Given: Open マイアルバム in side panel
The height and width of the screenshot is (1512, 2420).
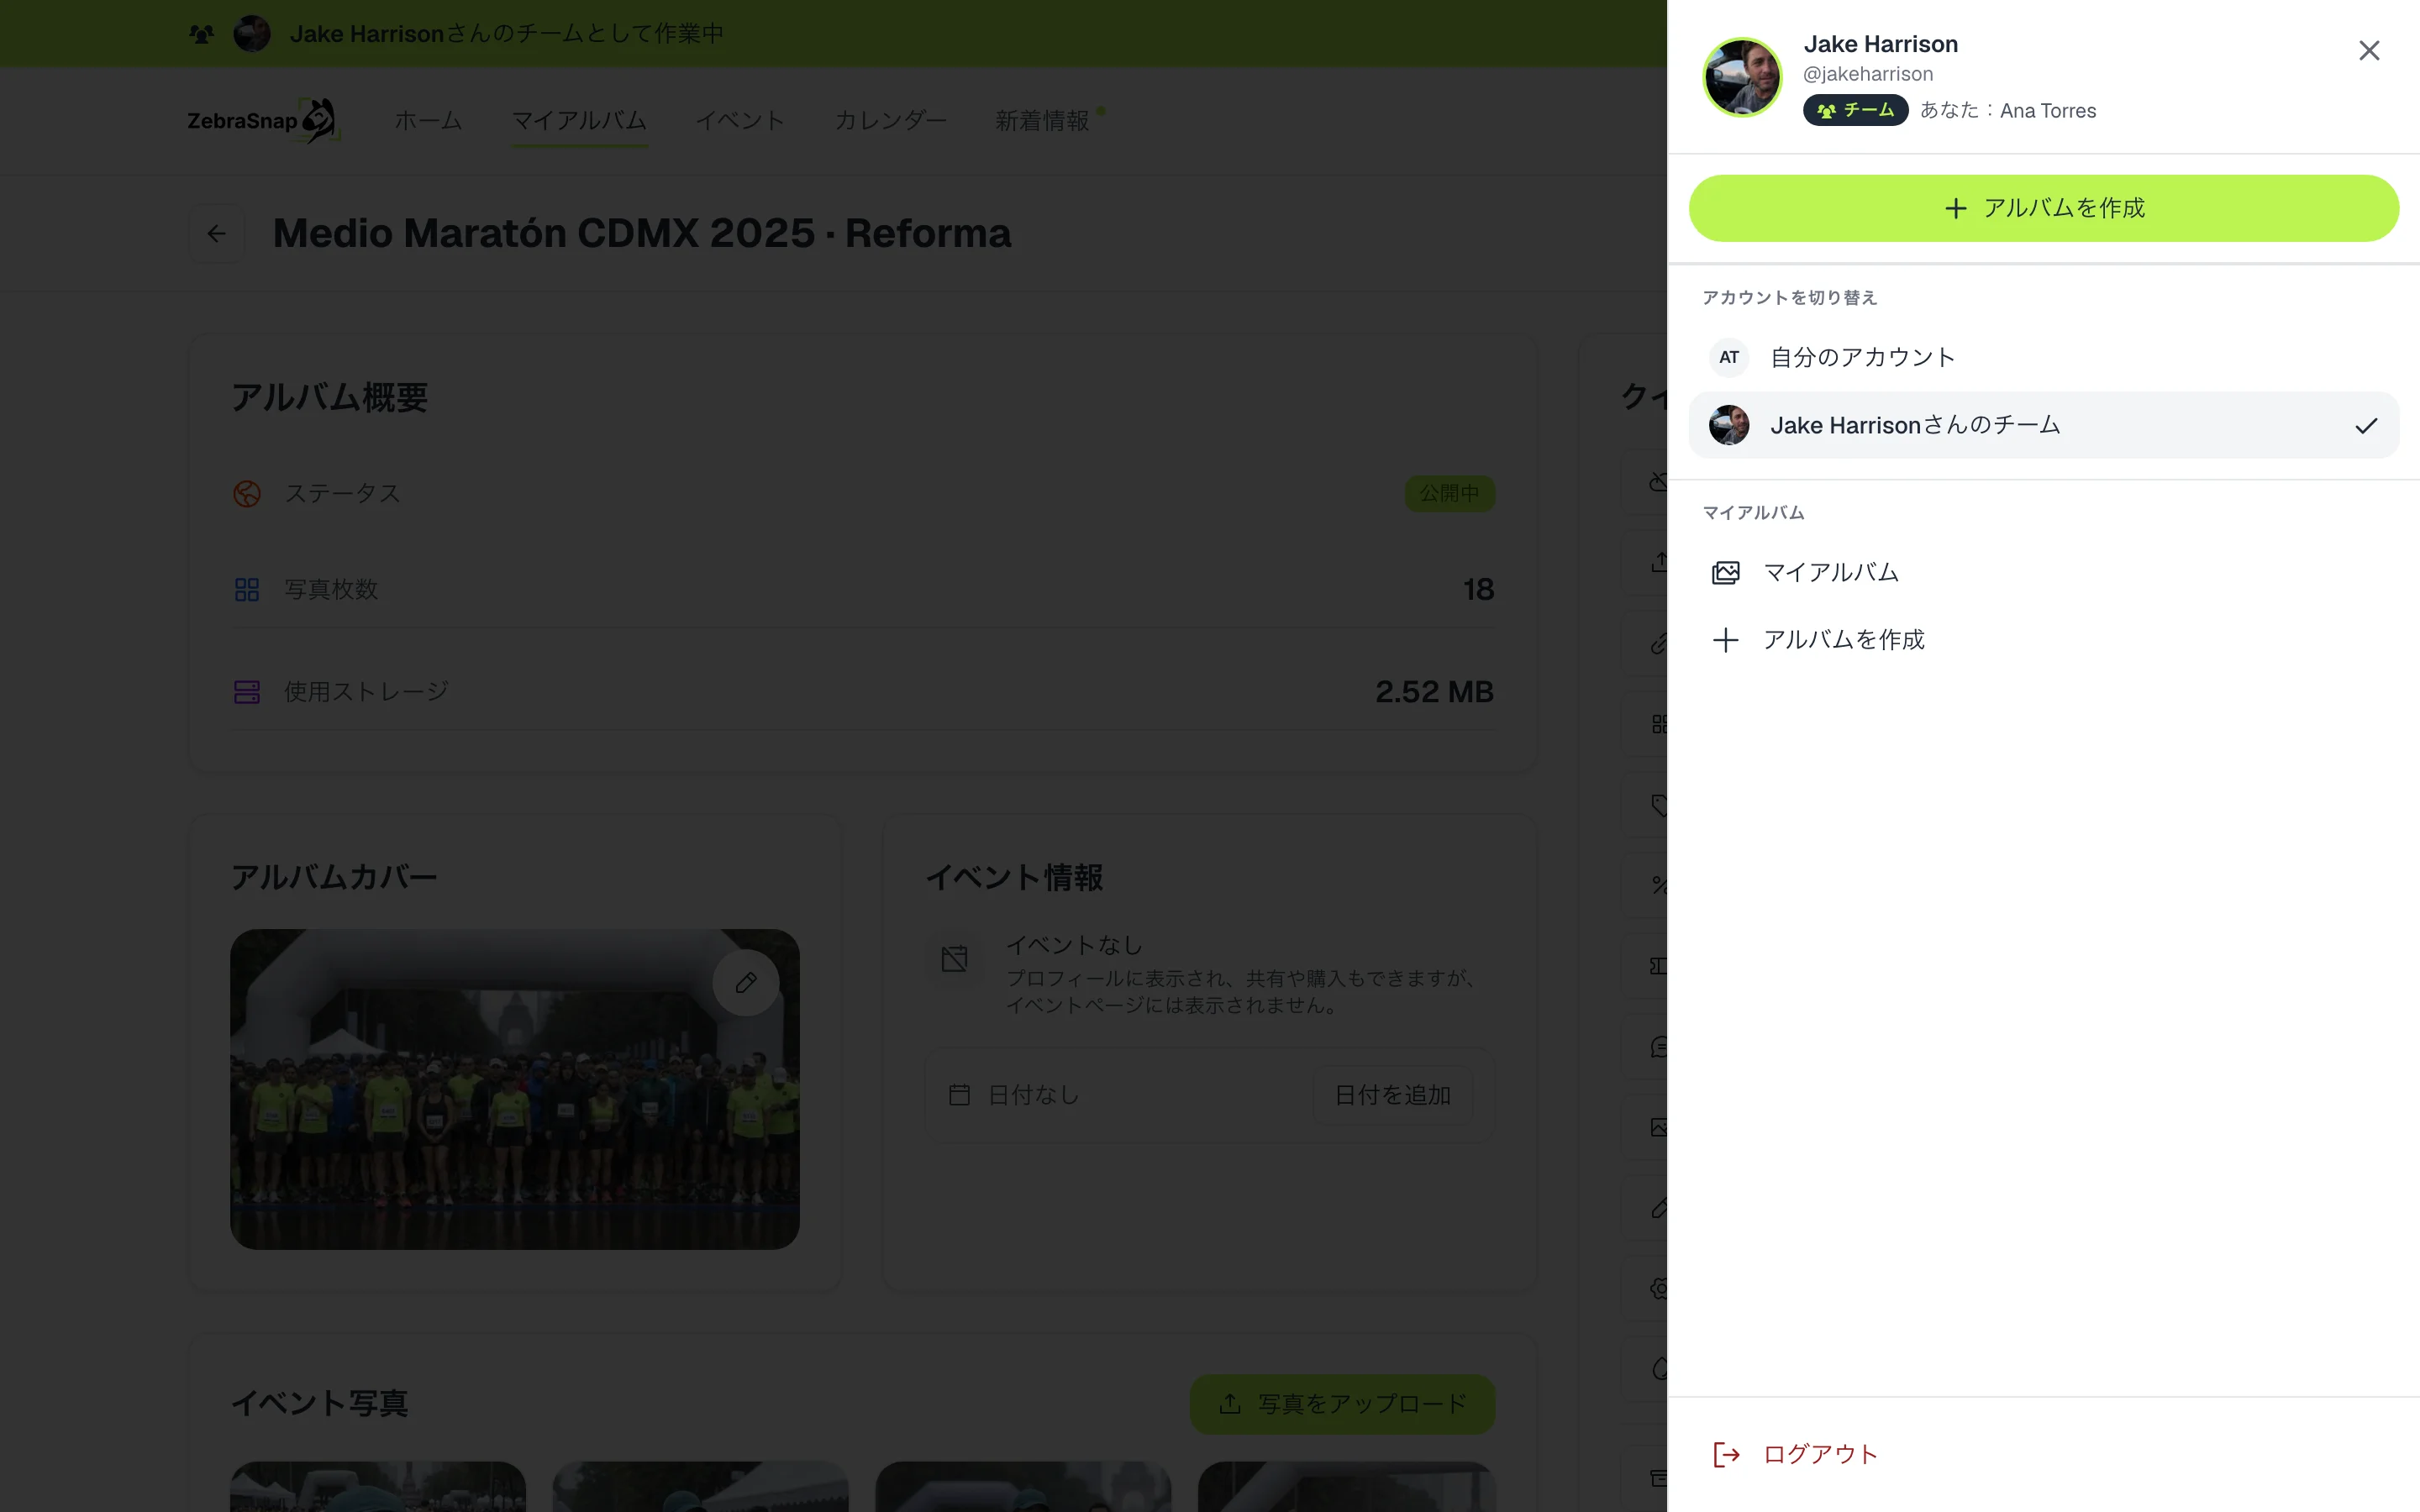Looking at the screenshot, I should (2043, 572).
